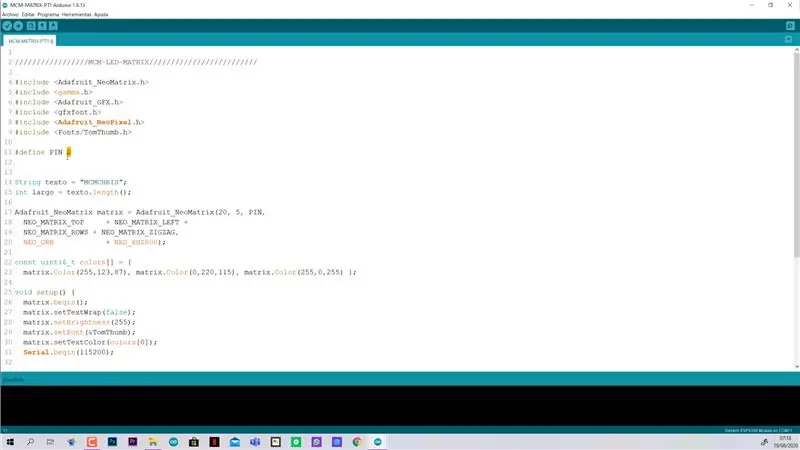Click matrix.setBrightness(255) on line 28
The width and height of the screenshot is (800, 450).
click(79, 322)
